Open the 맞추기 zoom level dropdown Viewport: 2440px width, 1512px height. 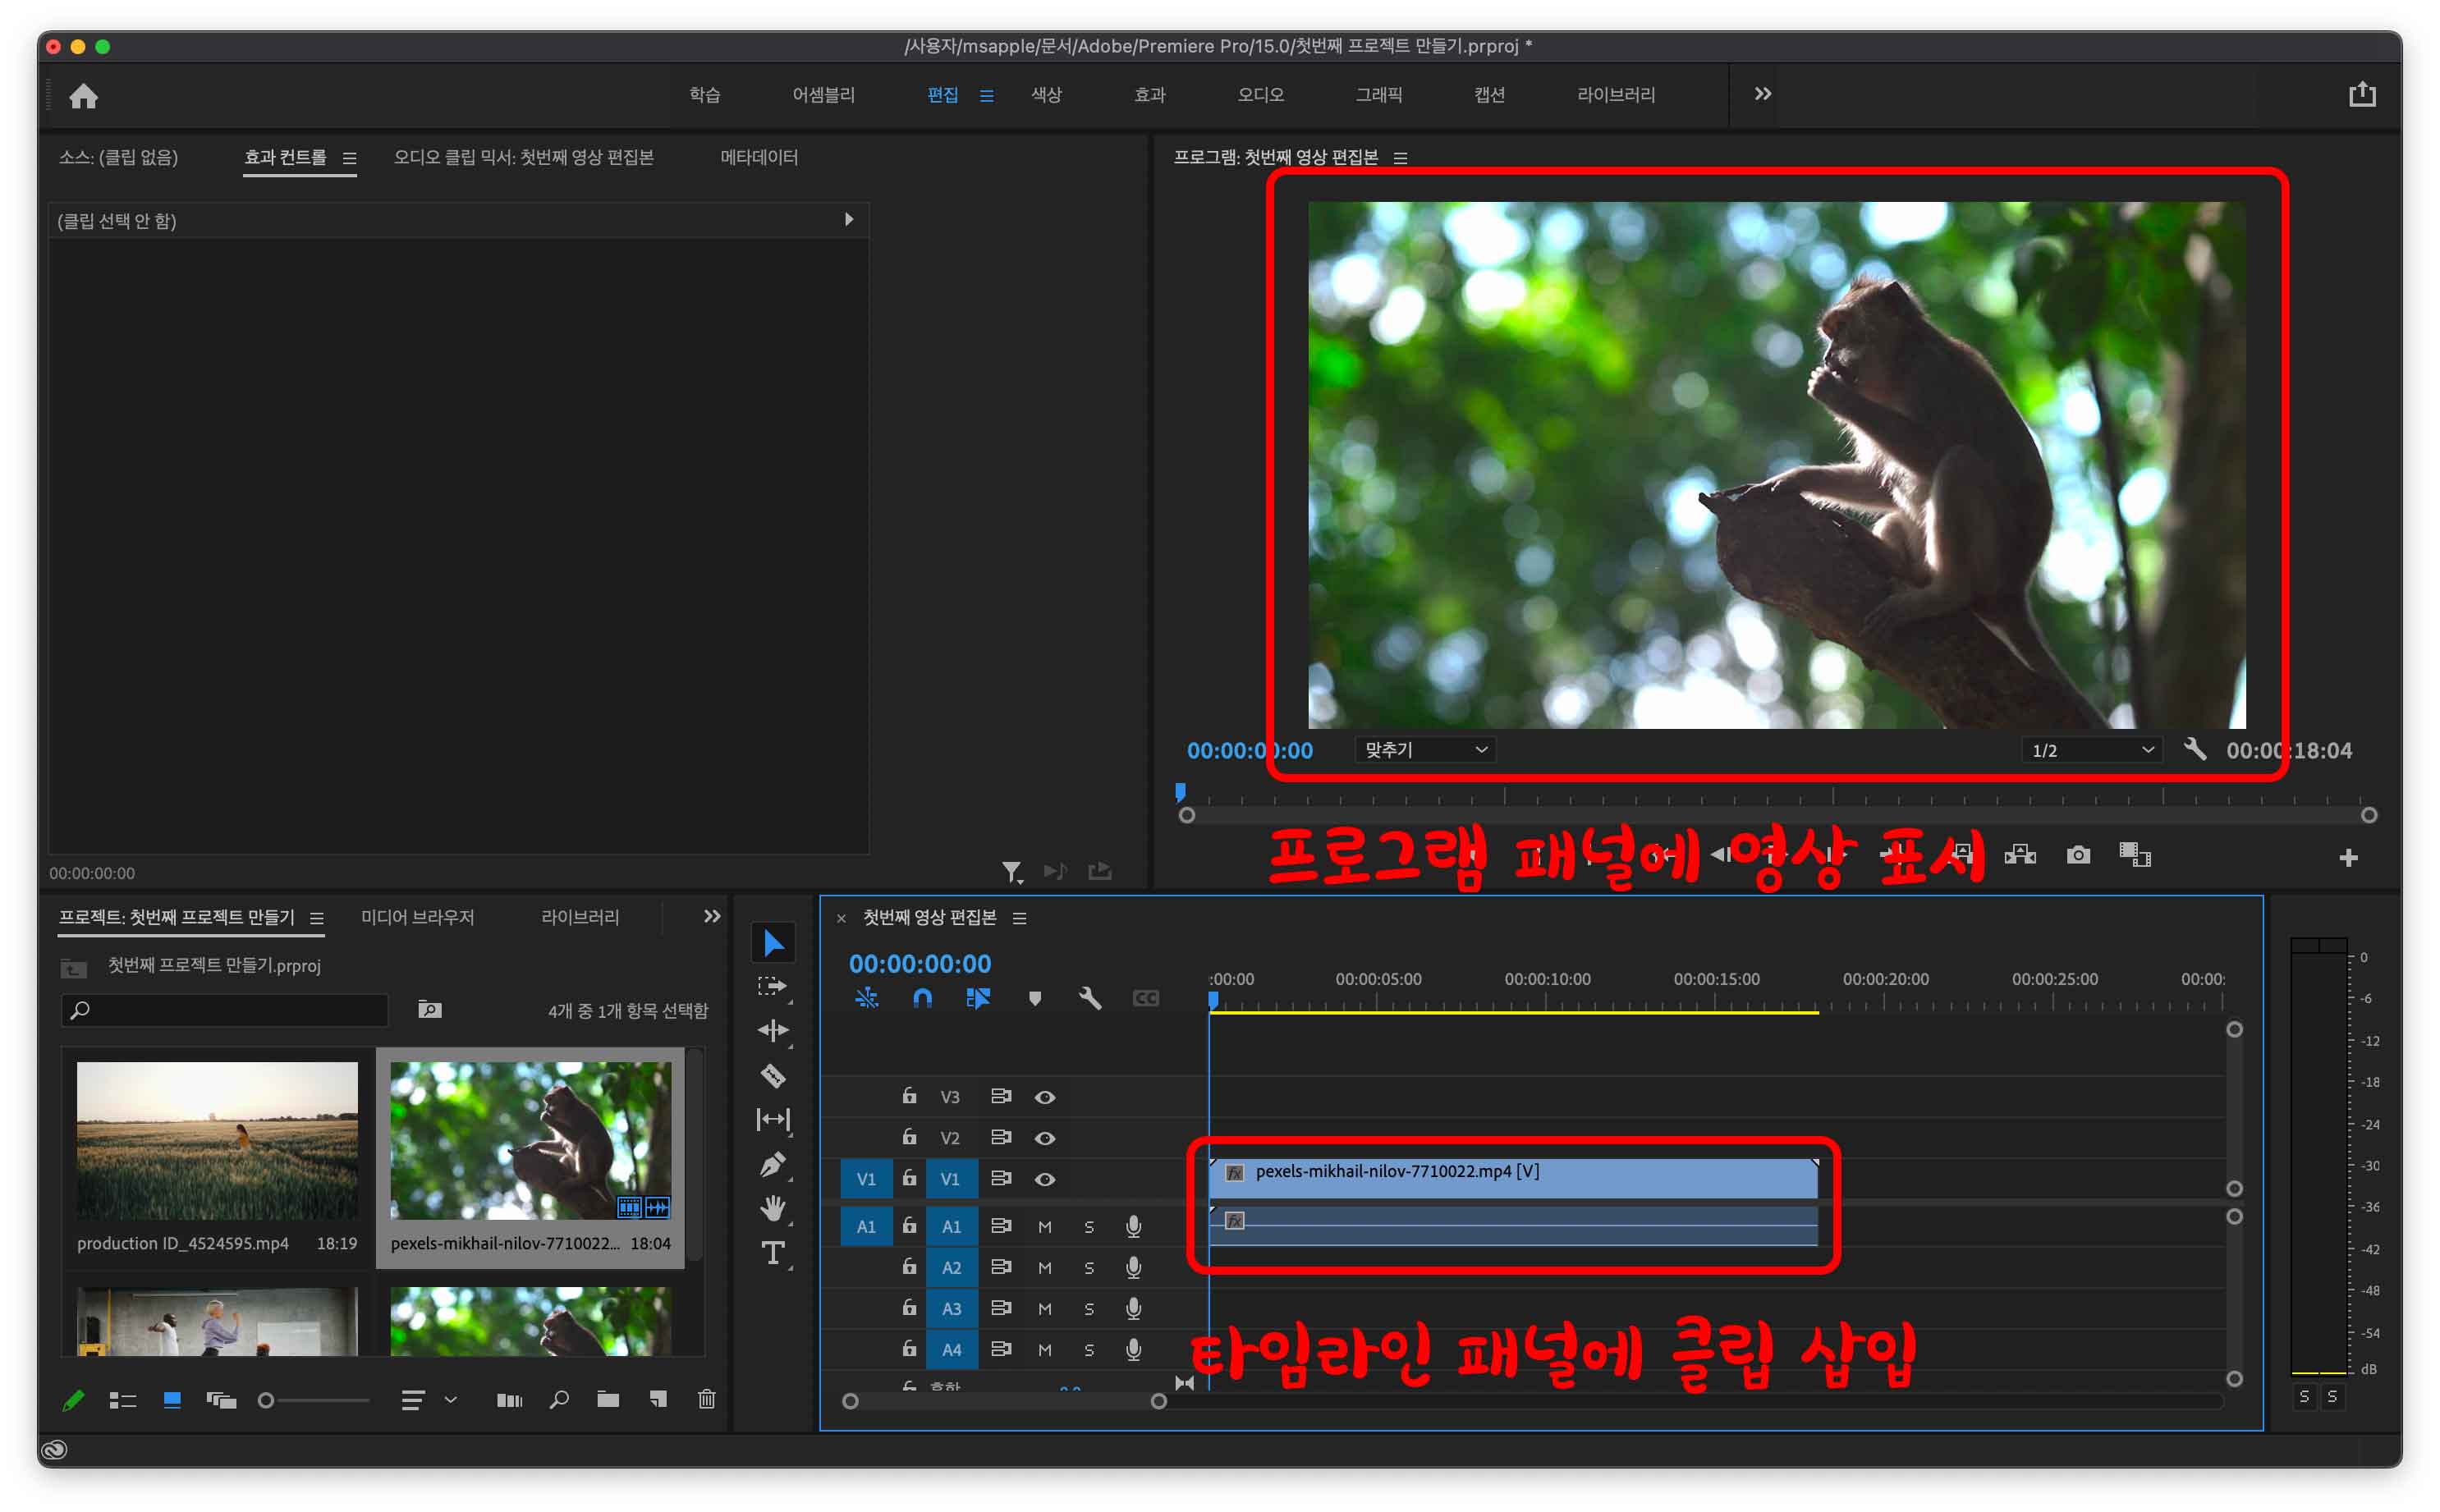pos(1424,750)
